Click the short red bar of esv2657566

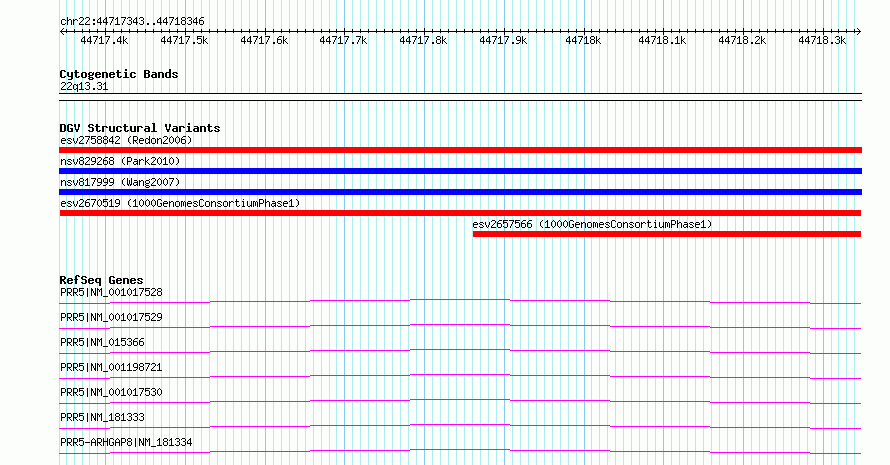(x=667, y=234)
